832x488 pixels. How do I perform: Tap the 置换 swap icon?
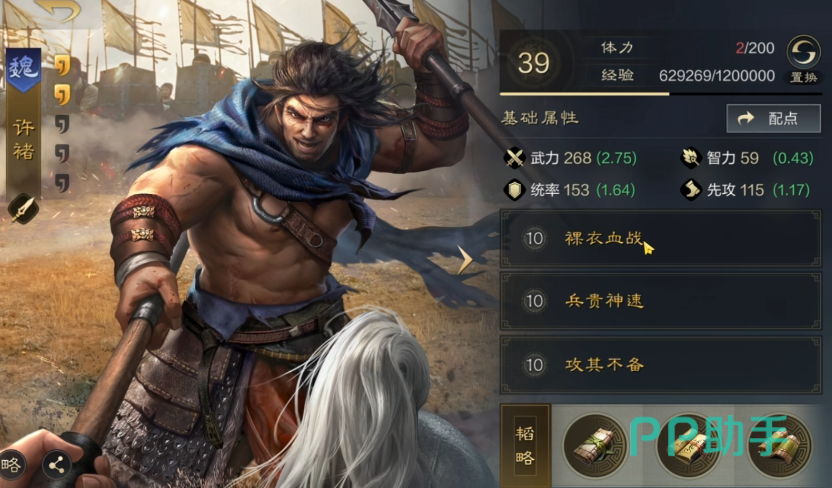click(803, 52)
